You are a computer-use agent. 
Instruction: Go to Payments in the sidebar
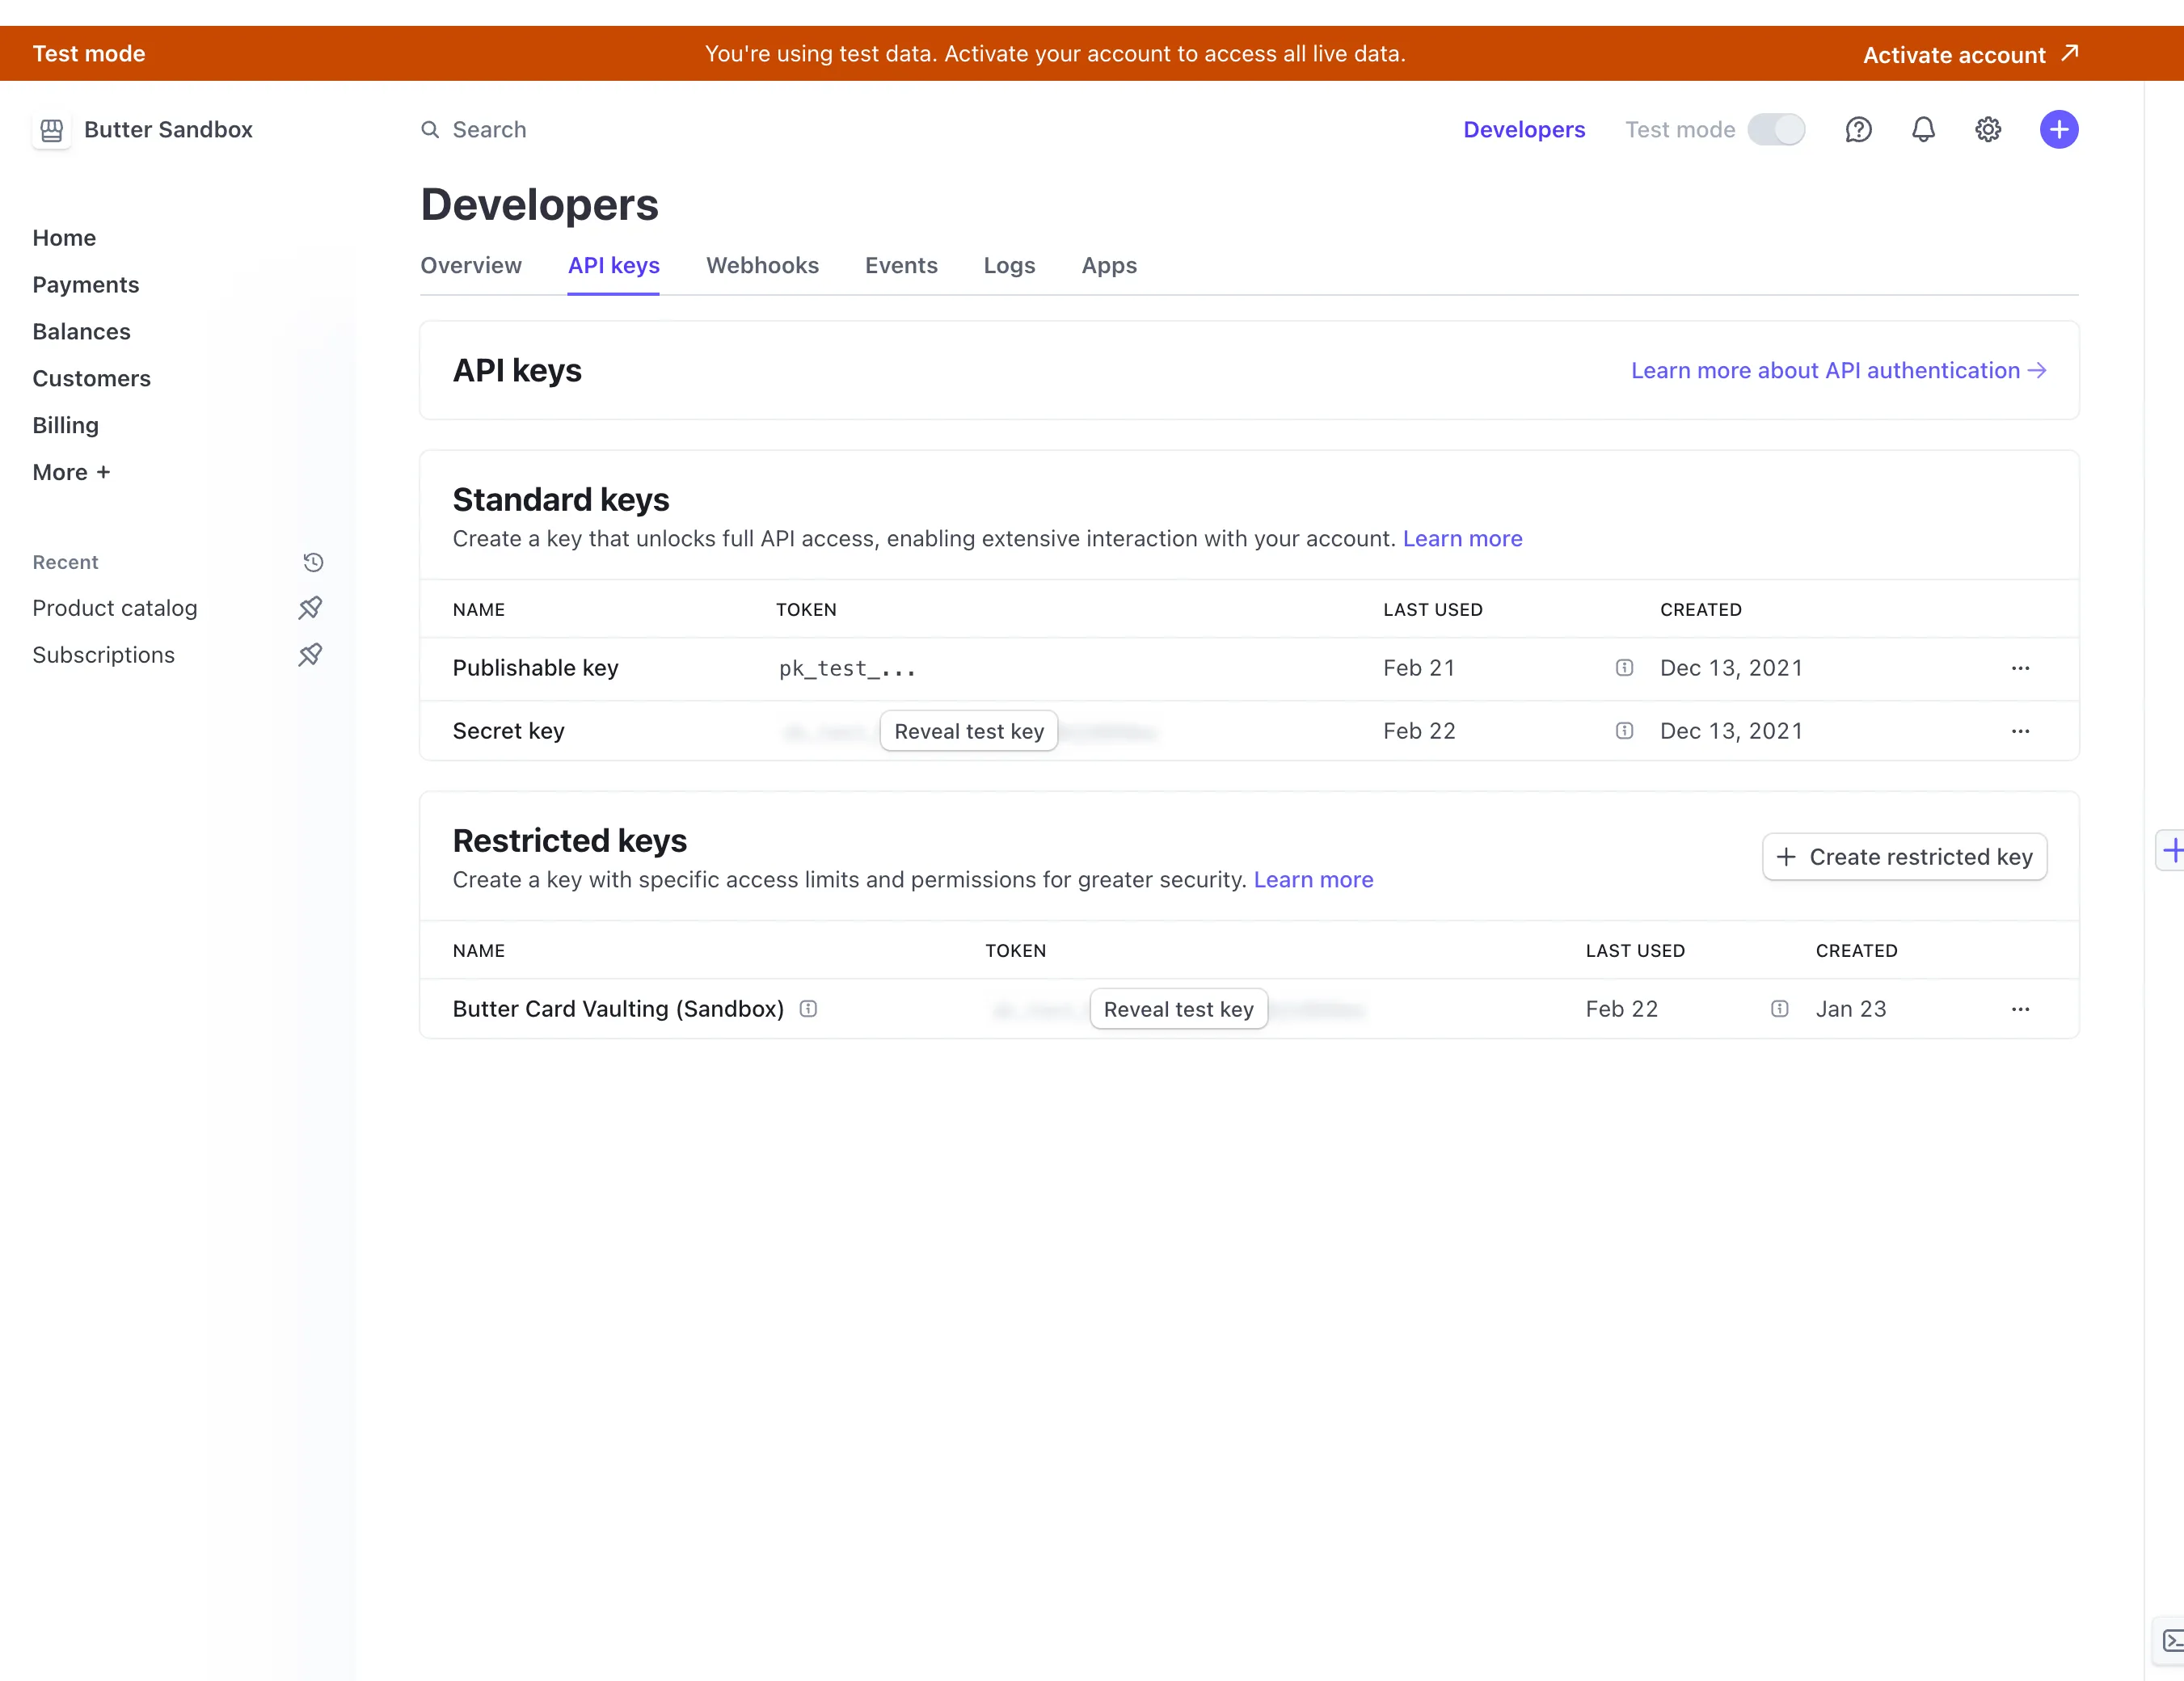[x=86, y=285]
